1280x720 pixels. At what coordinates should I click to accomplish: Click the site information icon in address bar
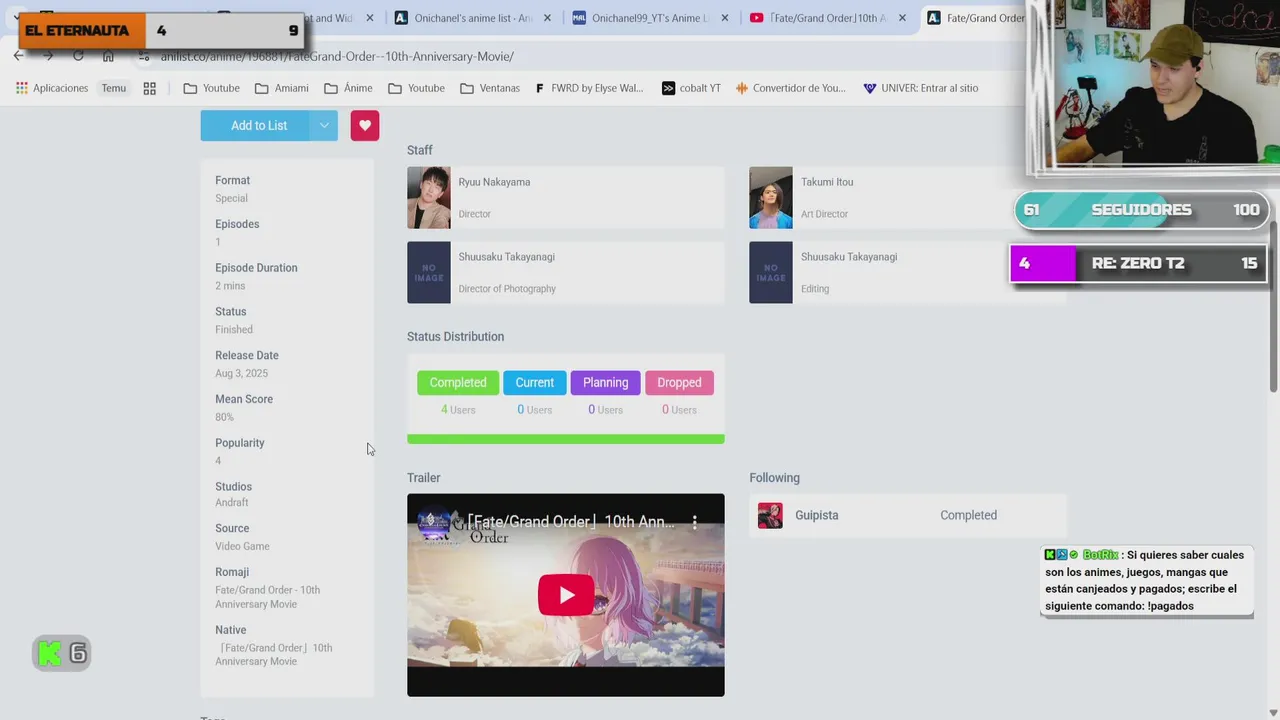145,56
